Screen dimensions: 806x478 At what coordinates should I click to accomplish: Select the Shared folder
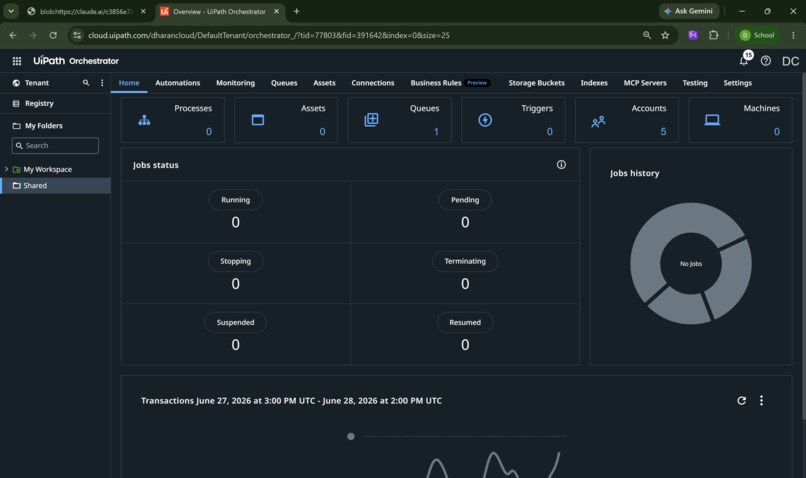tap(55, 186)
